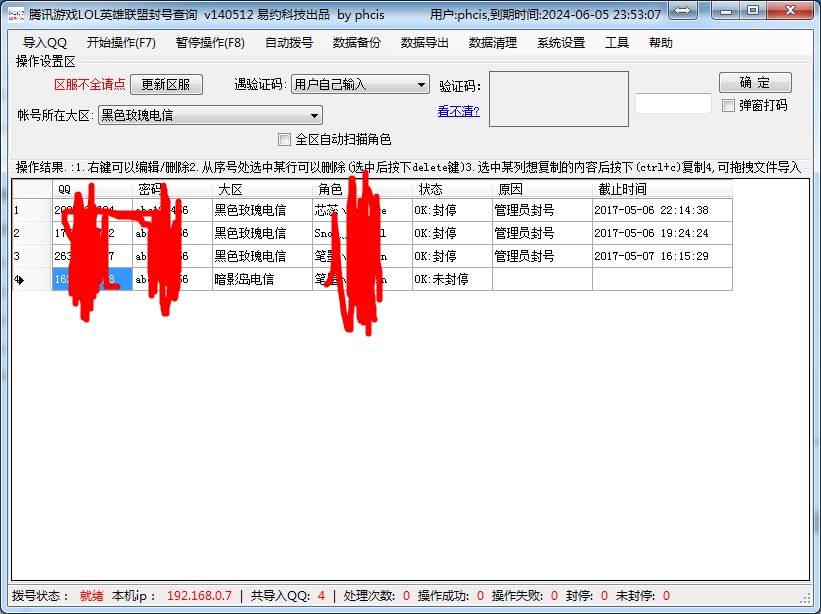Image resolution: width=821 pixels, height=614 pixels.
Task: Click OK:未封停 status cell
Action: (452, 280)
